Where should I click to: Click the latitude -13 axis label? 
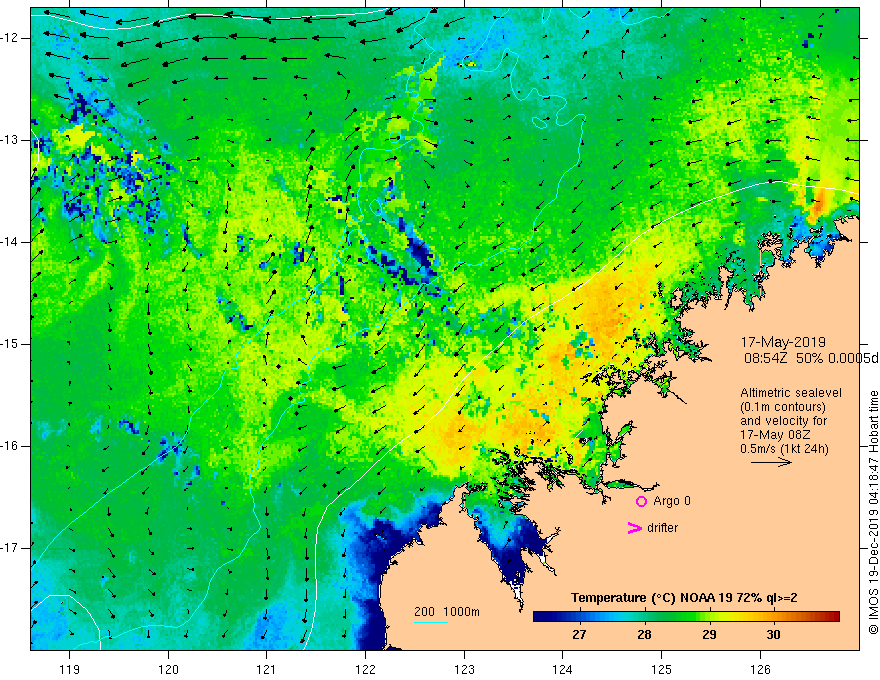[x=10, y=140]
